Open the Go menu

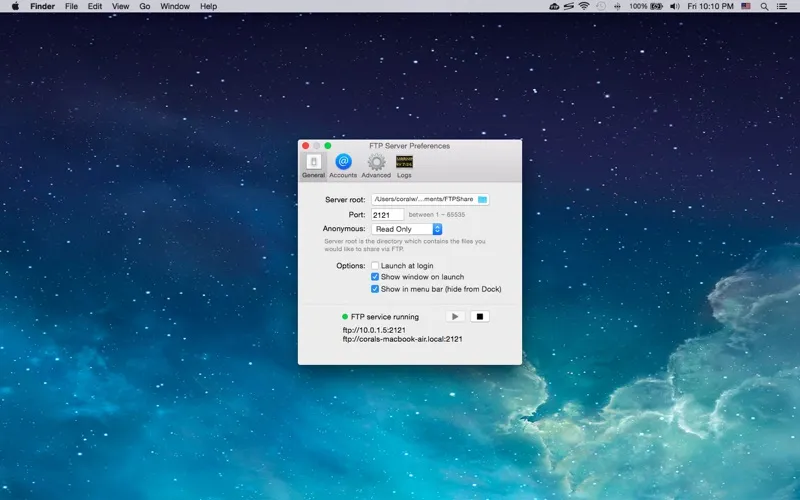145,6
